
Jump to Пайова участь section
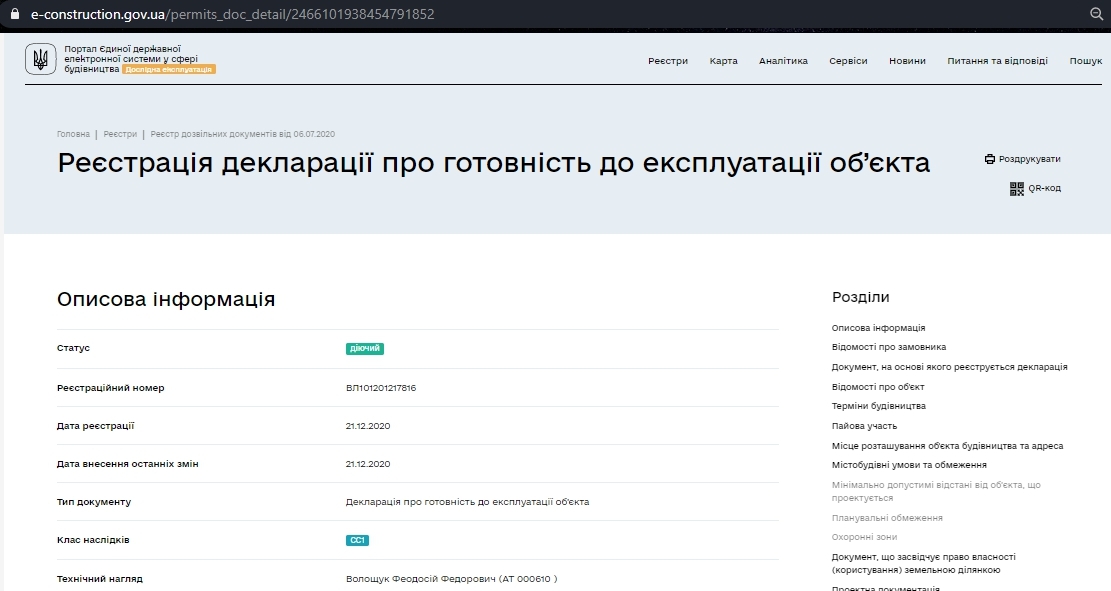coord(864,425)
